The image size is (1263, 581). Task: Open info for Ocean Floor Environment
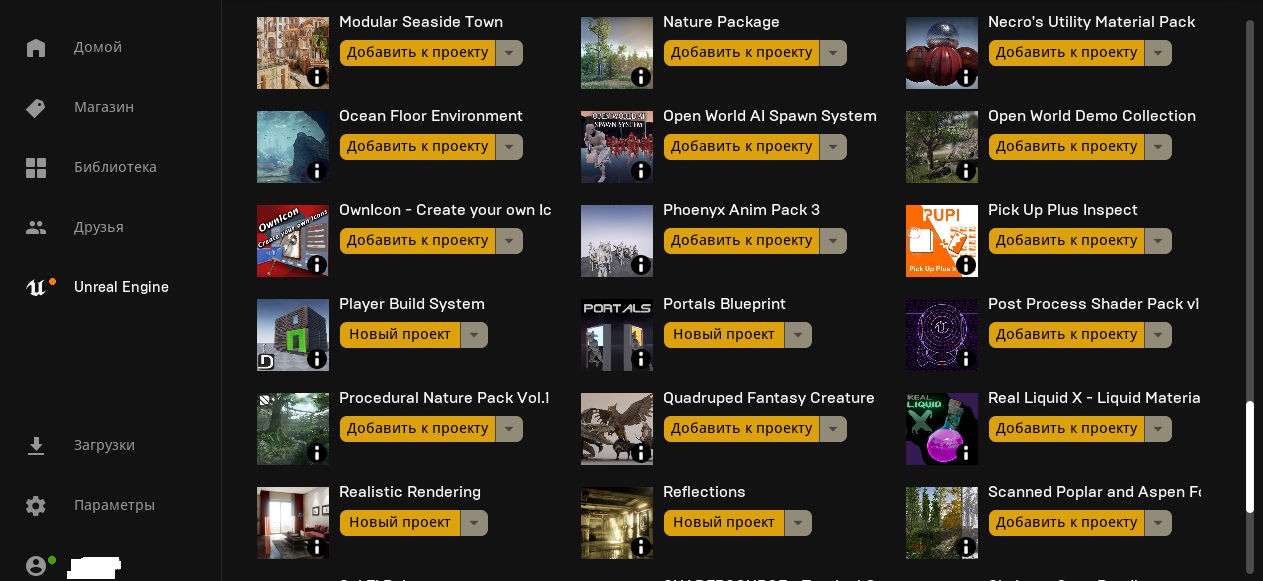(x=317, y=171)
